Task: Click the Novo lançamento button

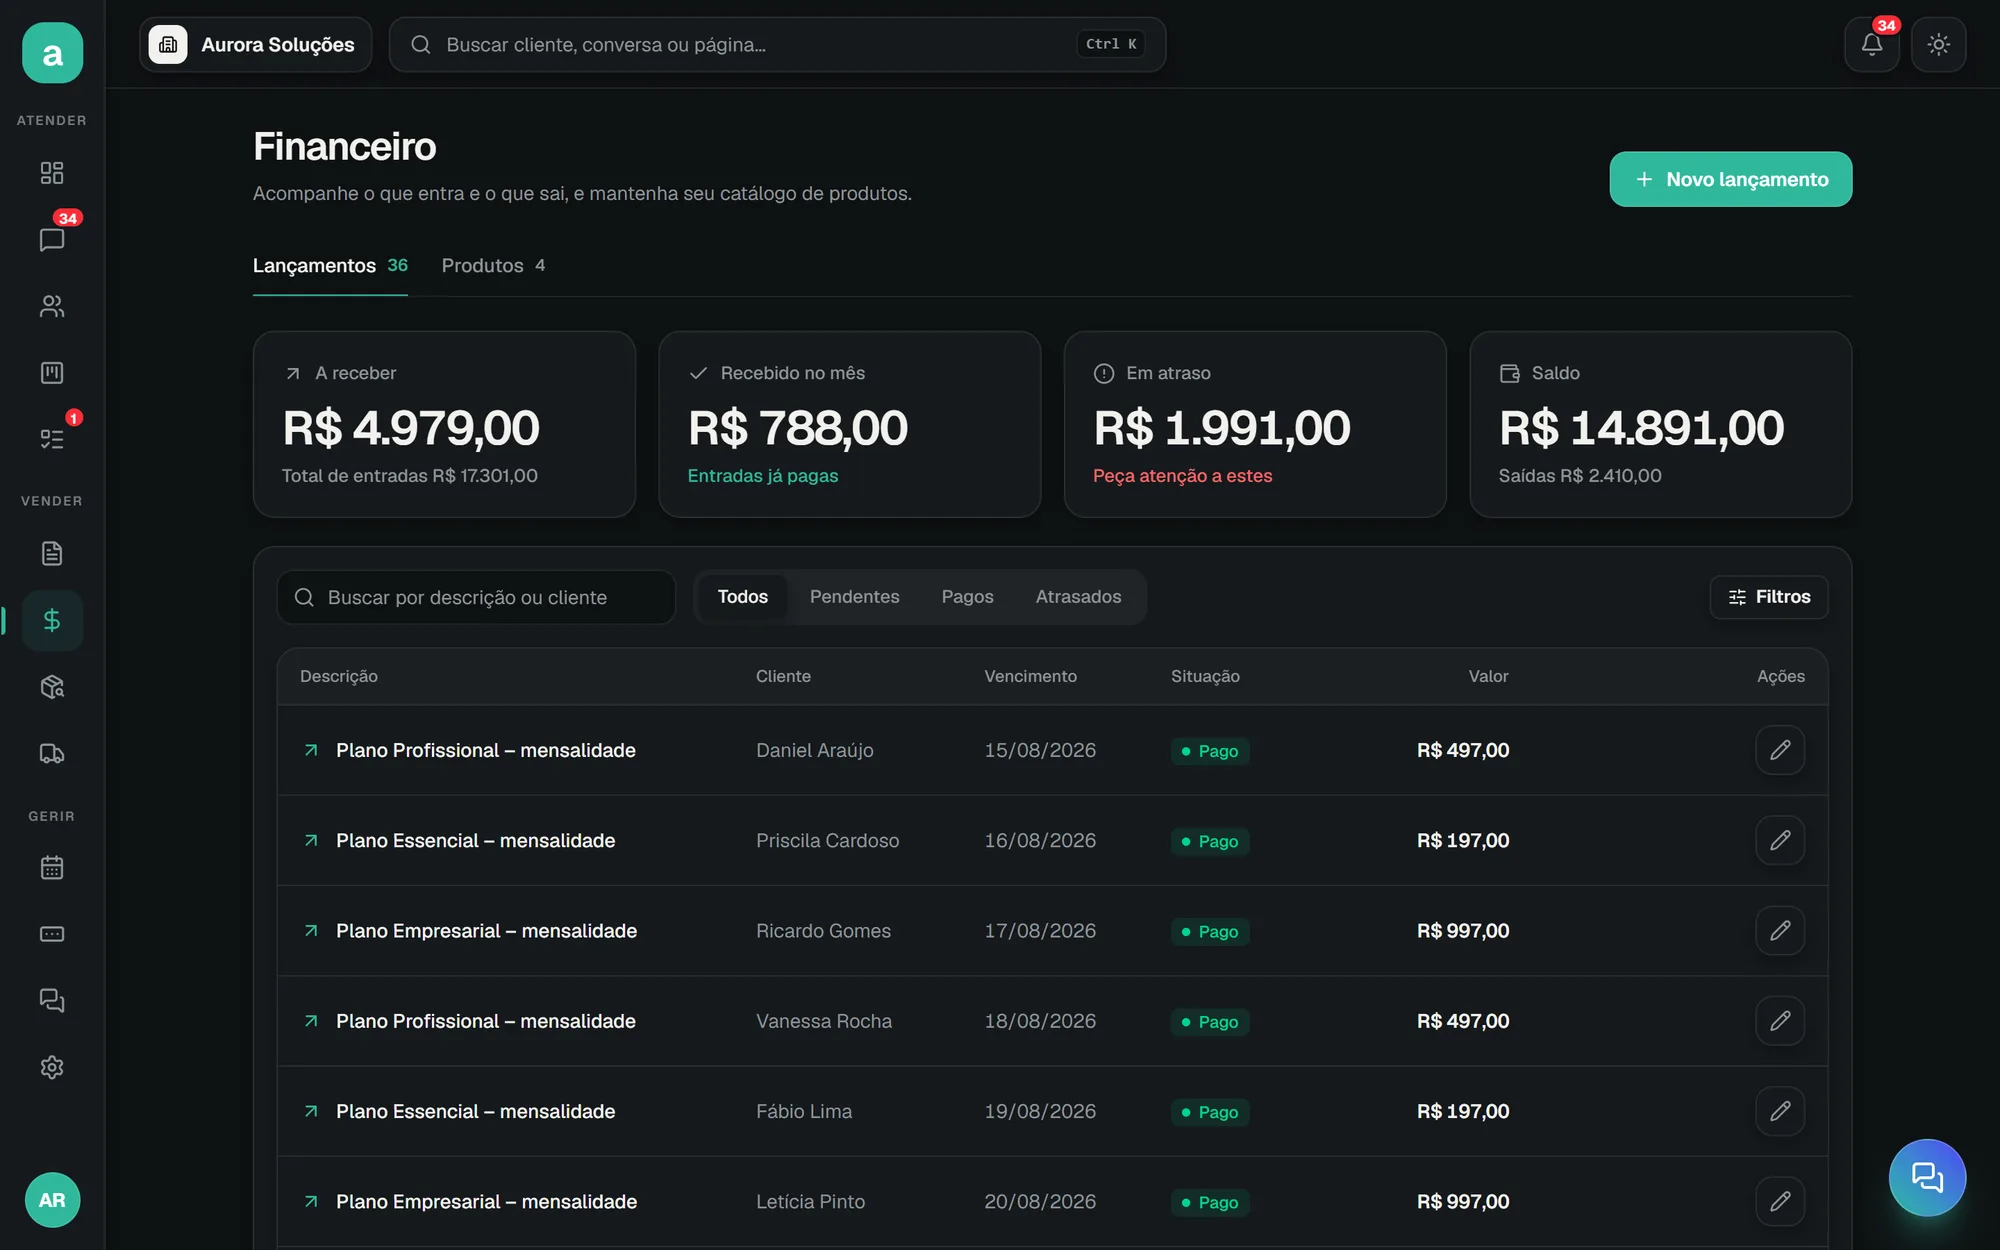Action: [x=1731, y=179]
